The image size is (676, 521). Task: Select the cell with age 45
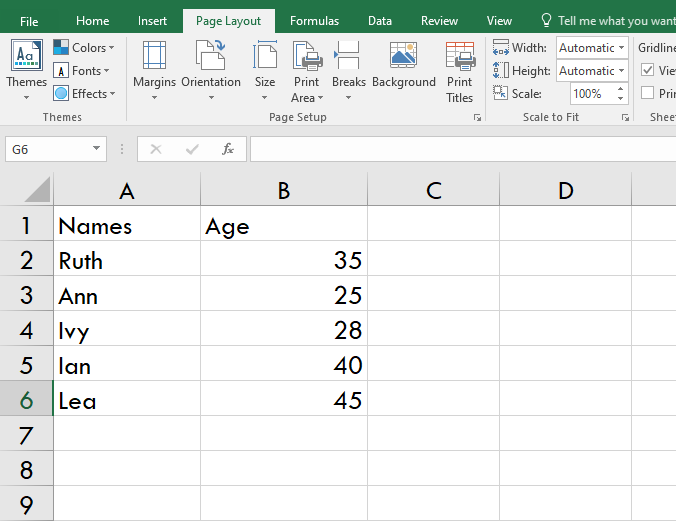pyautogui.click(x=284, y=399)
